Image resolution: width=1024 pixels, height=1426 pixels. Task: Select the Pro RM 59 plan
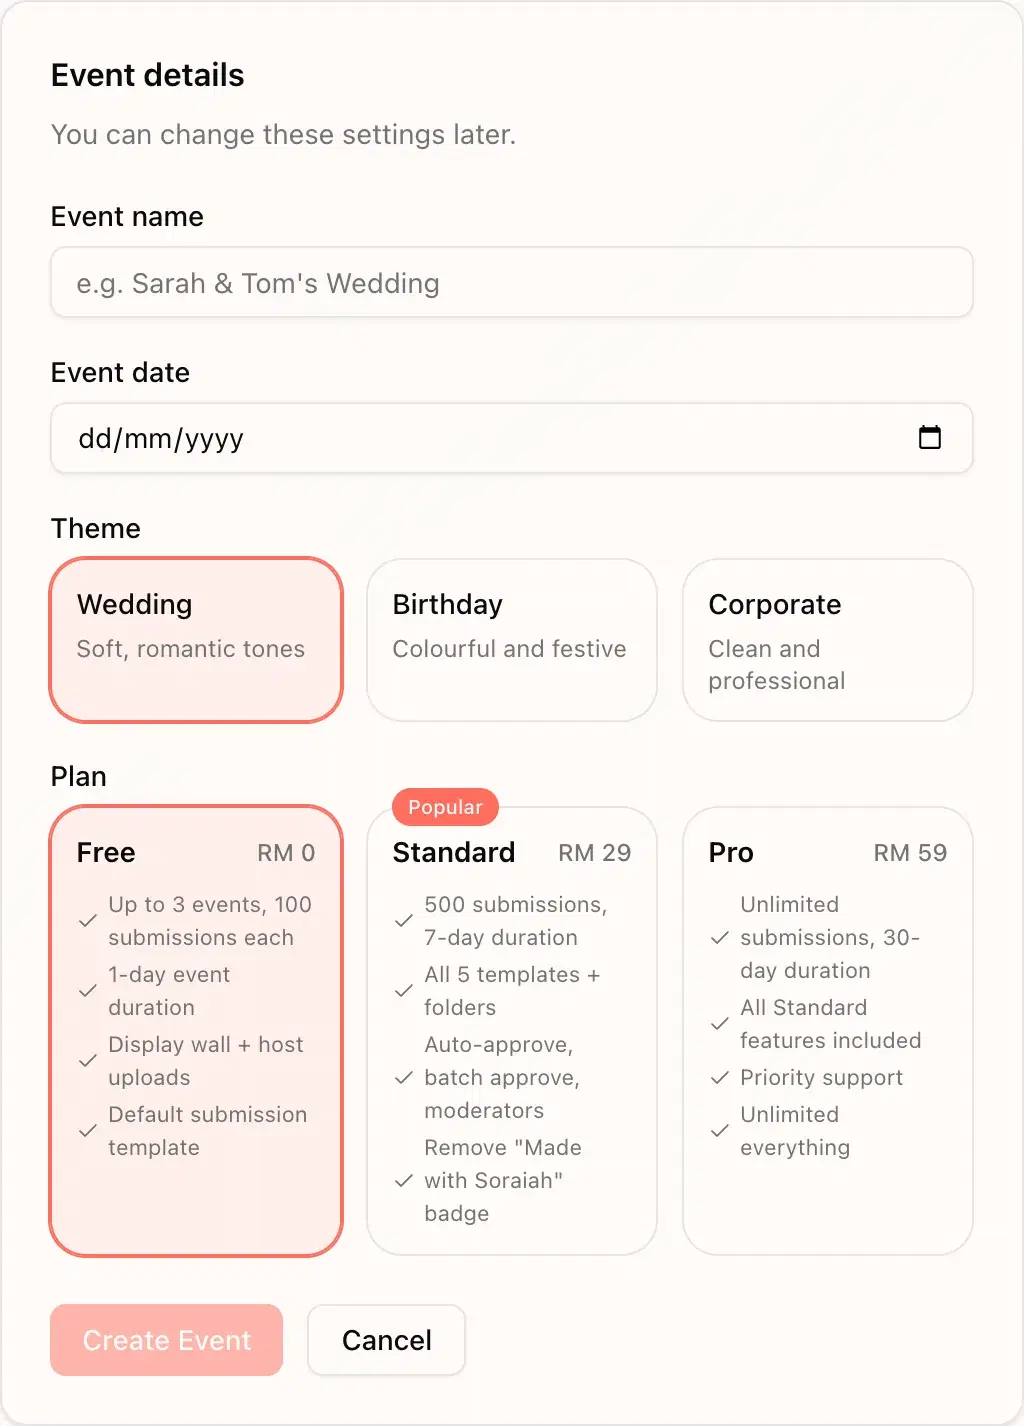827,1030
